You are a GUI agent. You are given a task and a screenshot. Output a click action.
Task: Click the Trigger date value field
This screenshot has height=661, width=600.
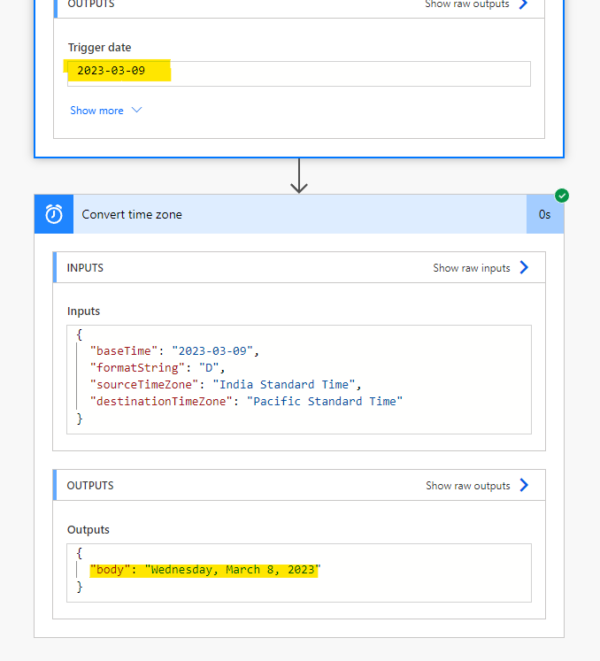(x=299, y=74)
